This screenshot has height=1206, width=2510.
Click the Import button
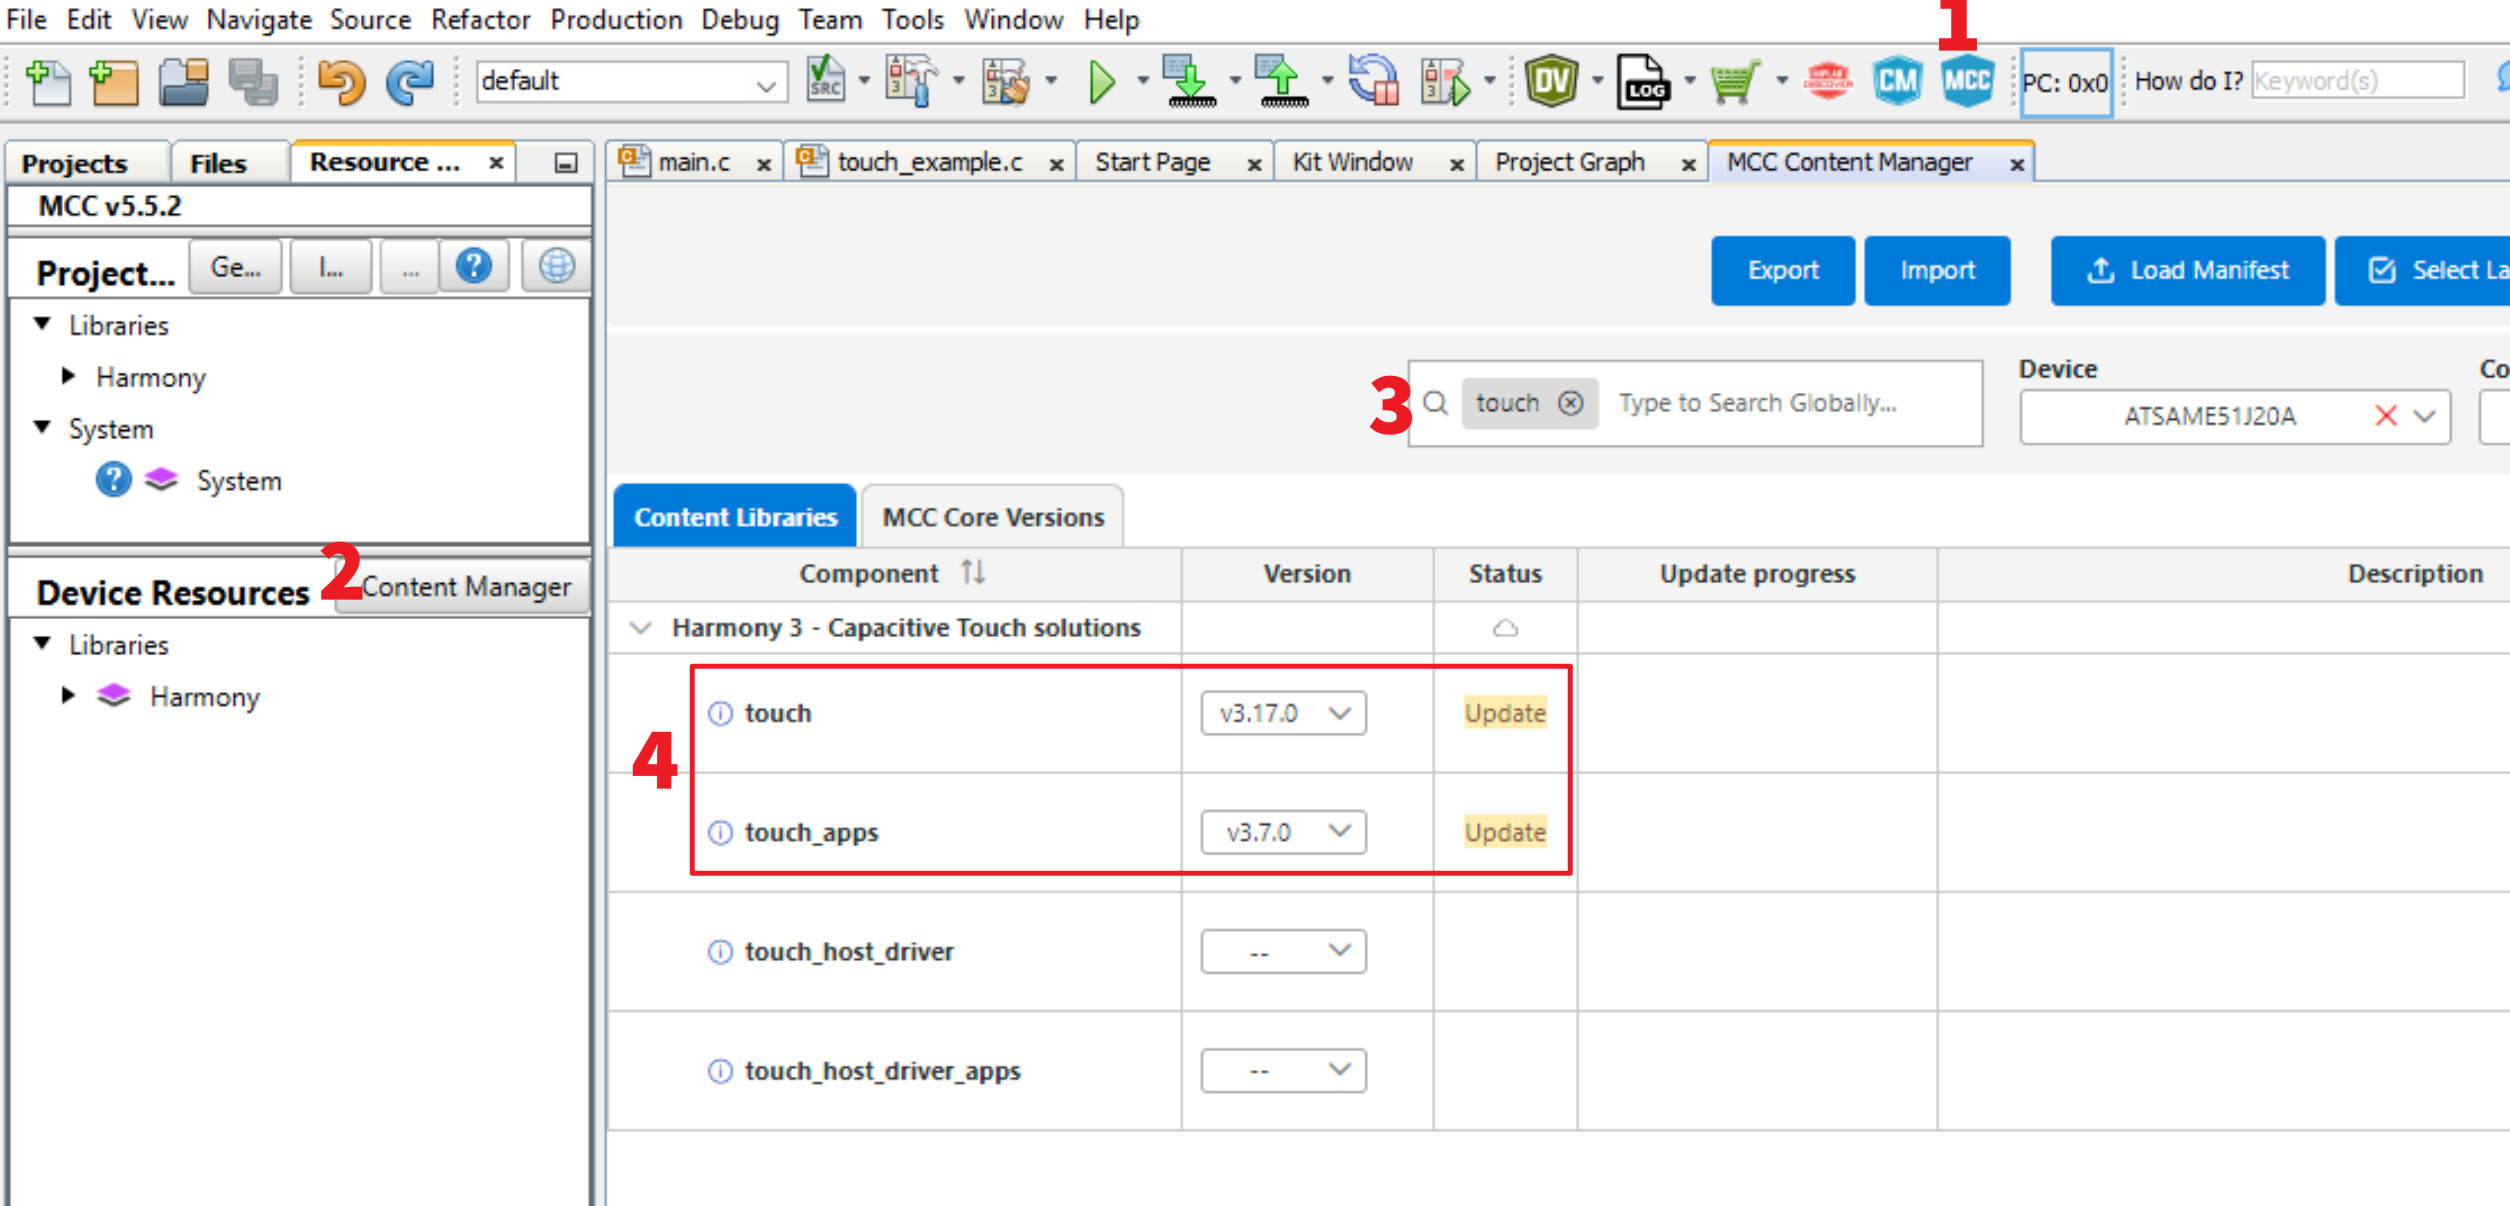point(1937,270)
